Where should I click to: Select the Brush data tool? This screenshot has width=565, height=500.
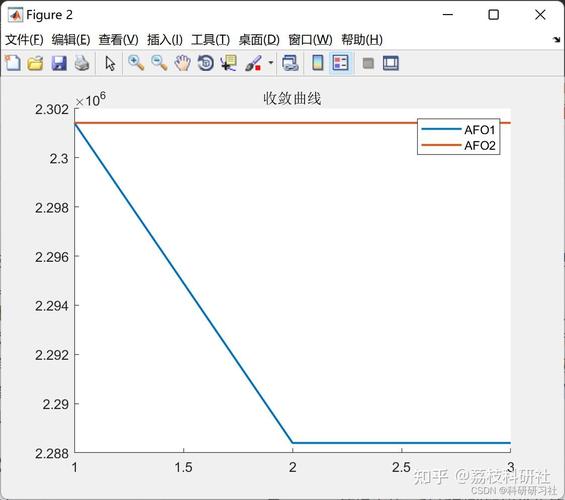[x=253, y=63]
